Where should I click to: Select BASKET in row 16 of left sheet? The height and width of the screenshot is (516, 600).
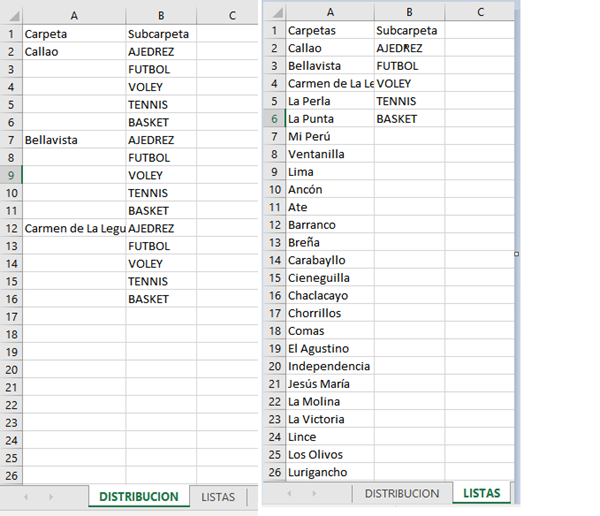click(x=161, y=299)
